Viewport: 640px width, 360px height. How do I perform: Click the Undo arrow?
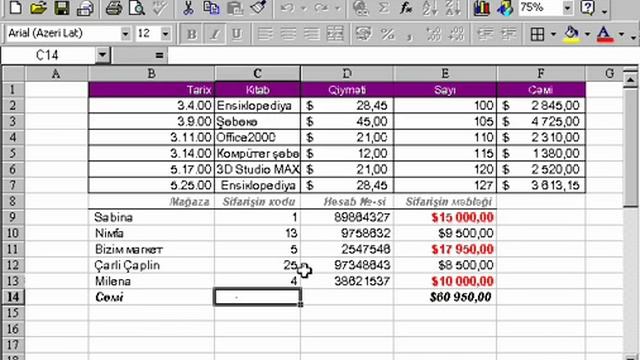287,7
